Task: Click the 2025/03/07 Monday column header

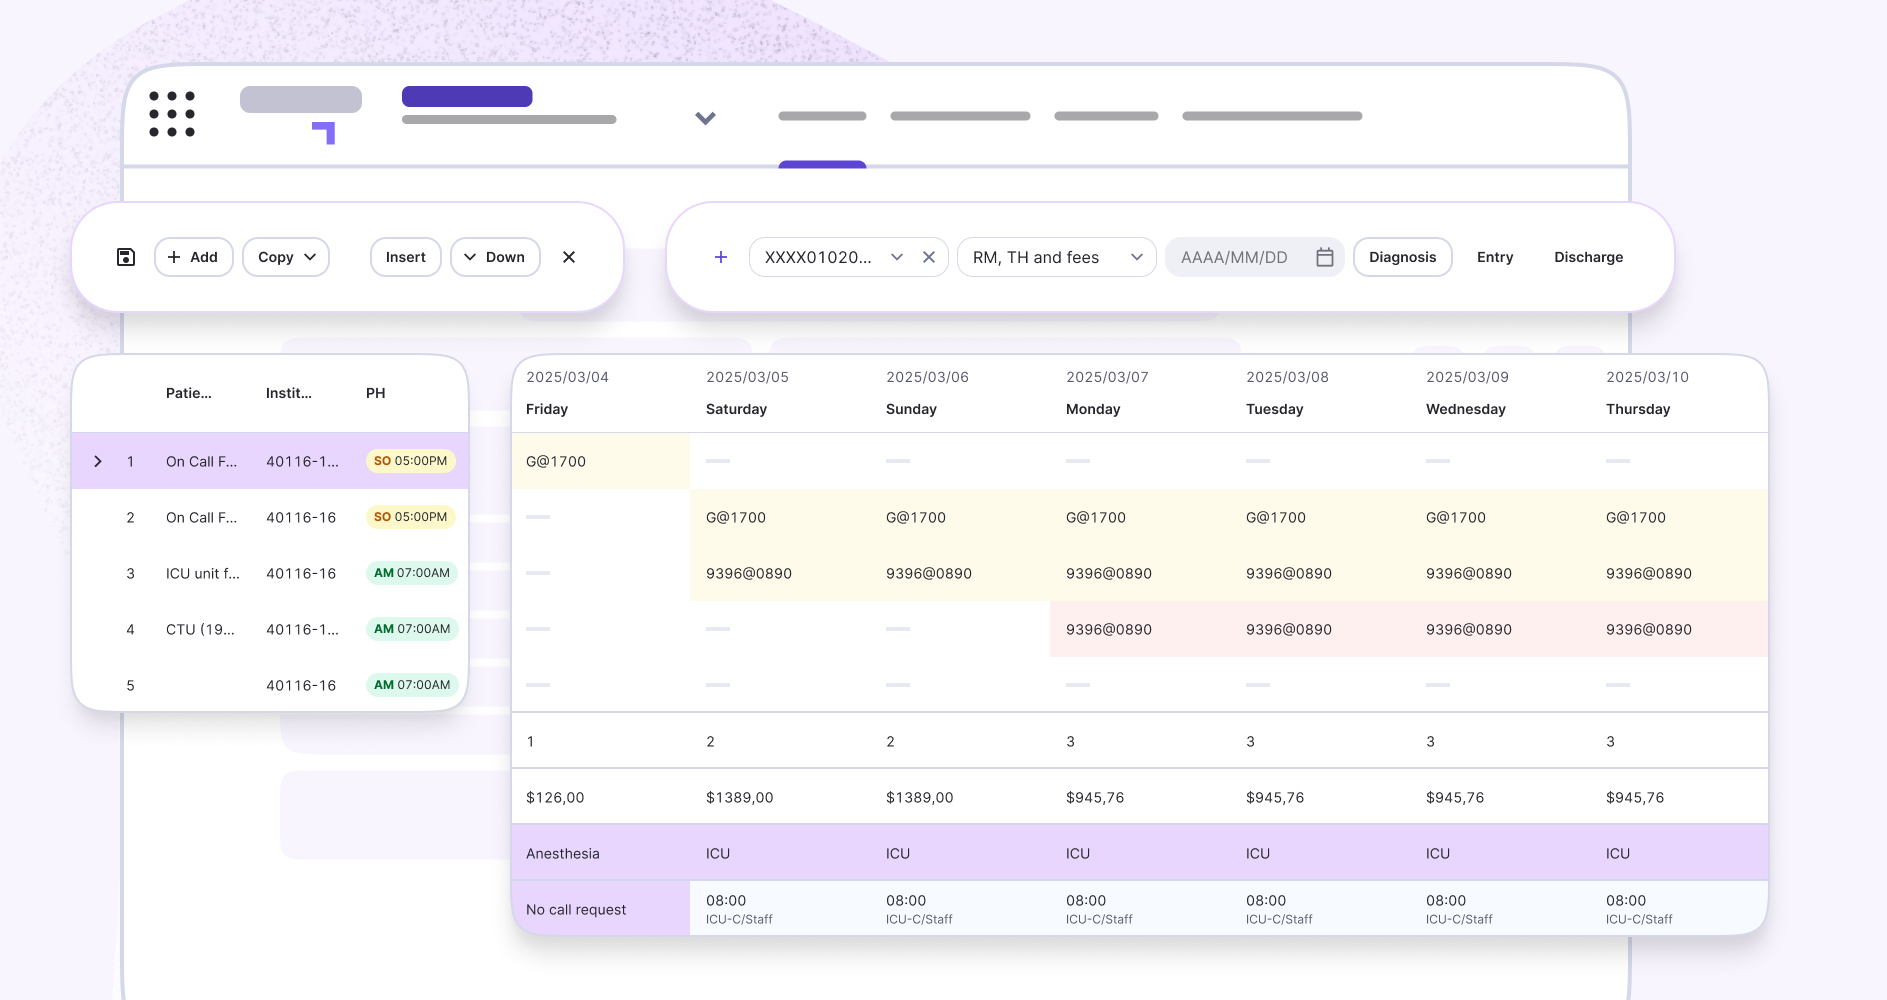Action: pos(1140,393)
